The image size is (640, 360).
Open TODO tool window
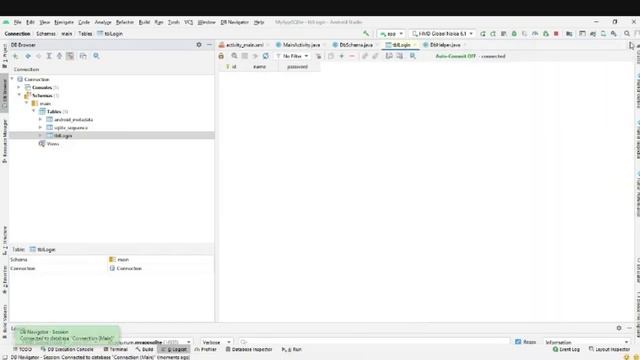click(22, 349)
